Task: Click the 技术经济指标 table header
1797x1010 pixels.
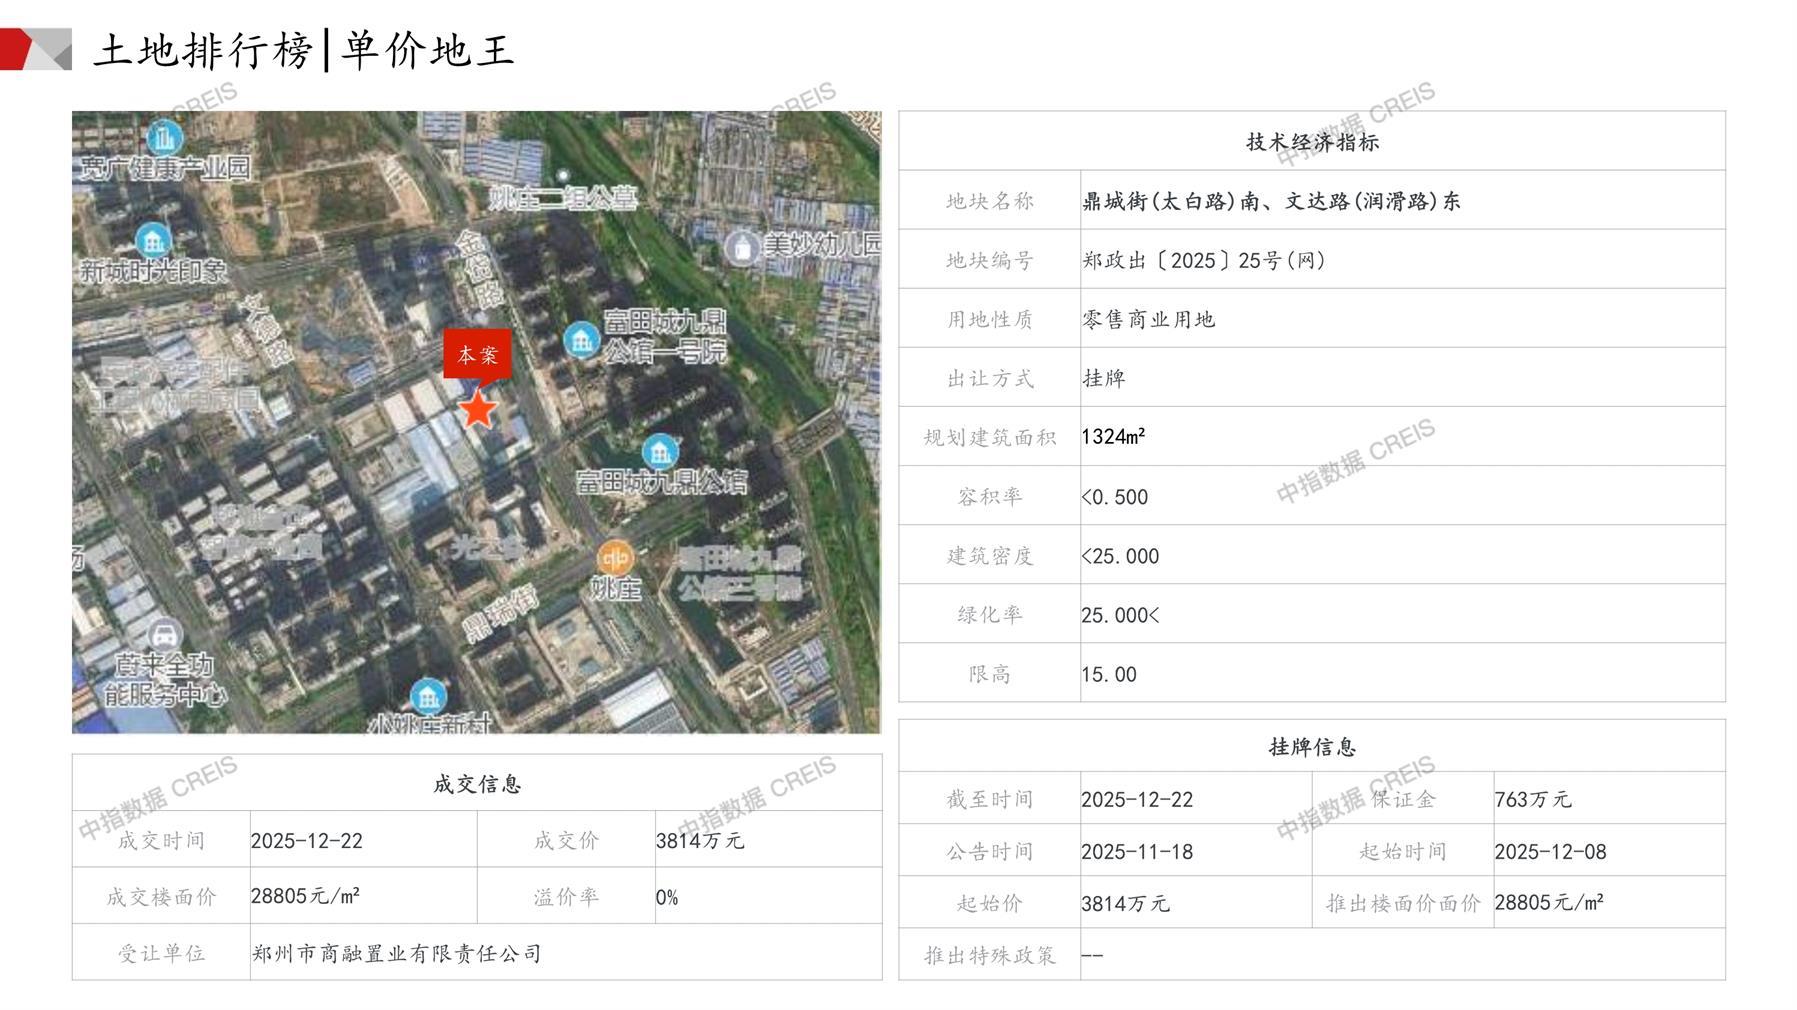Action: [1311, 142]
